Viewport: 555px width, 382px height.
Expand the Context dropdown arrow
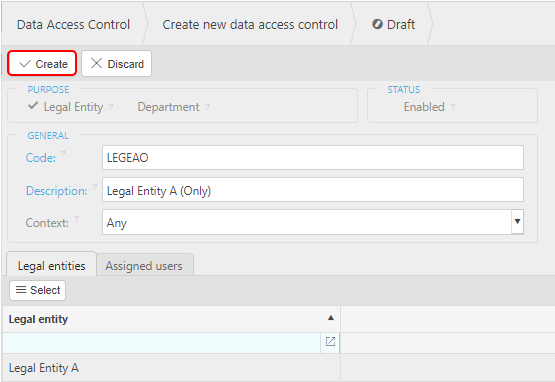[517, 222]
